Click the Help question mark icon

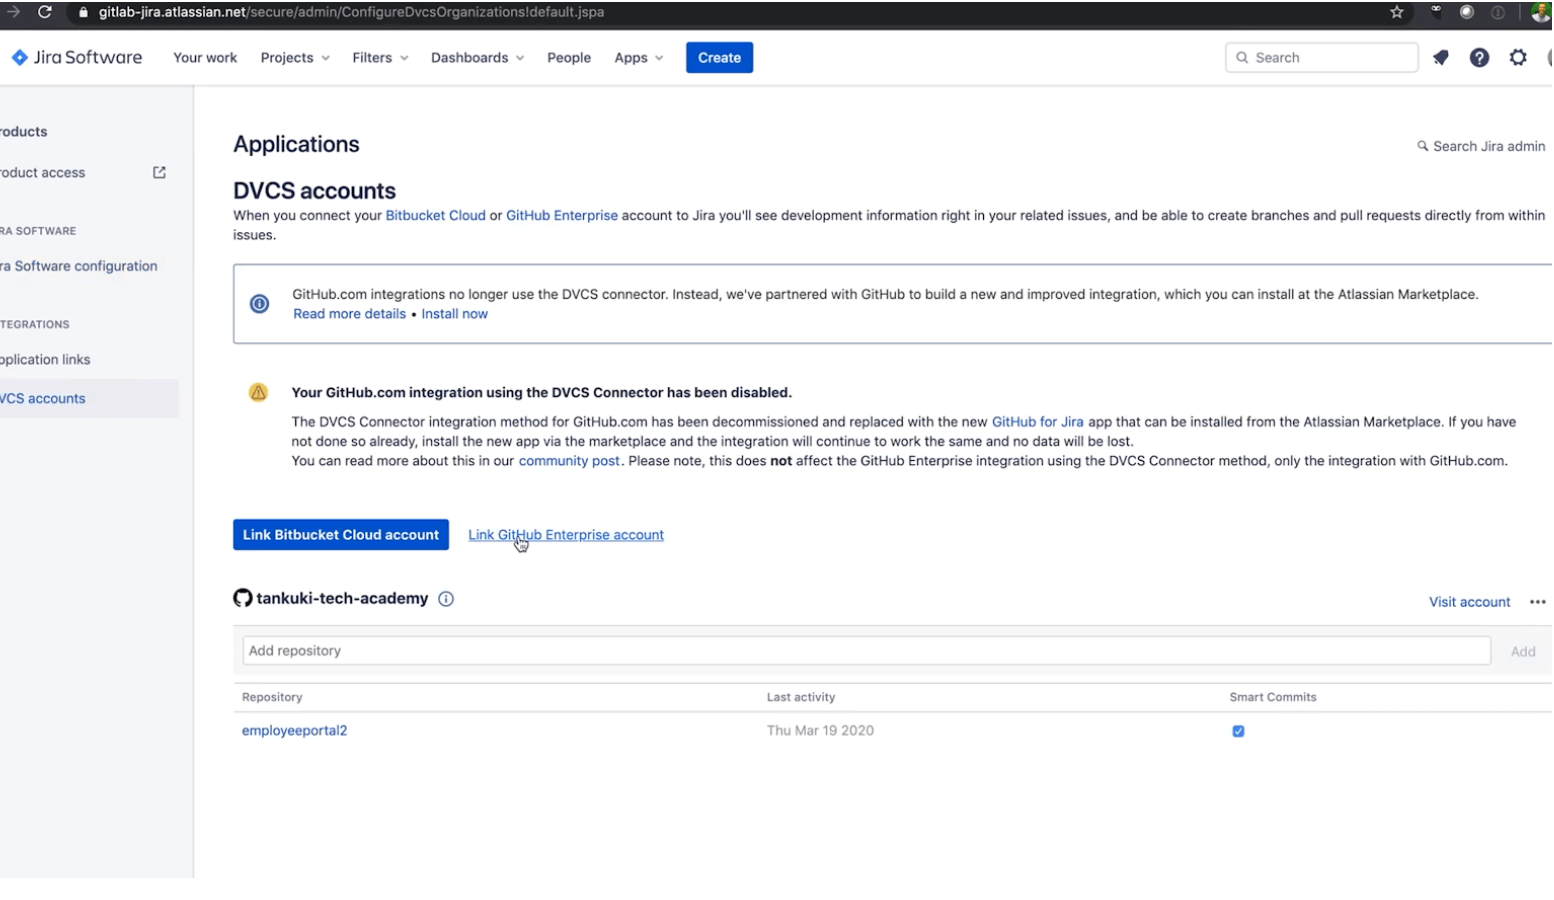1479,57
